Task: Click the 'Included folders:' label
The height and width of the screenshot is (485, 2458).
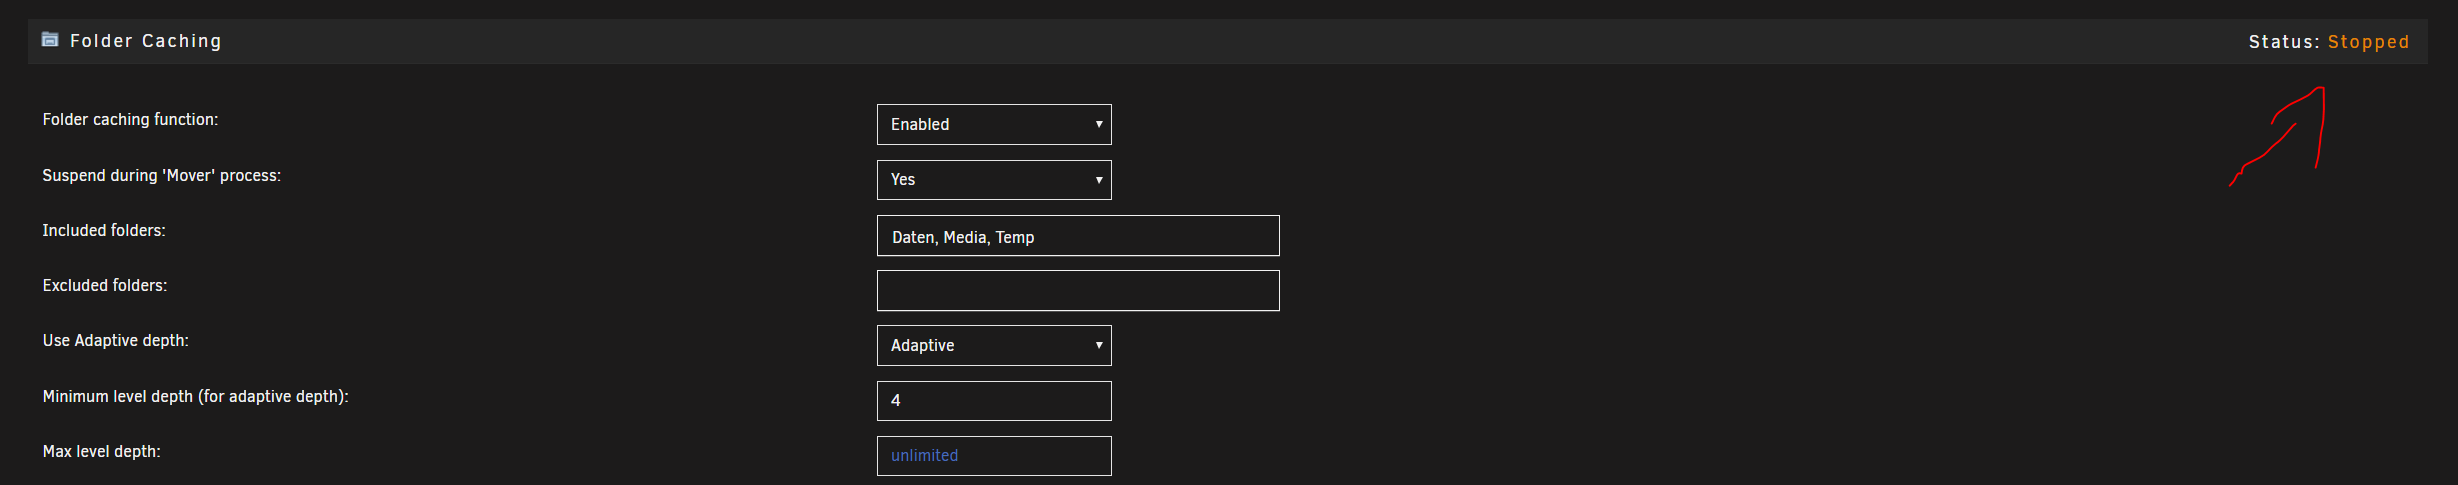Action: click(104, 231)
